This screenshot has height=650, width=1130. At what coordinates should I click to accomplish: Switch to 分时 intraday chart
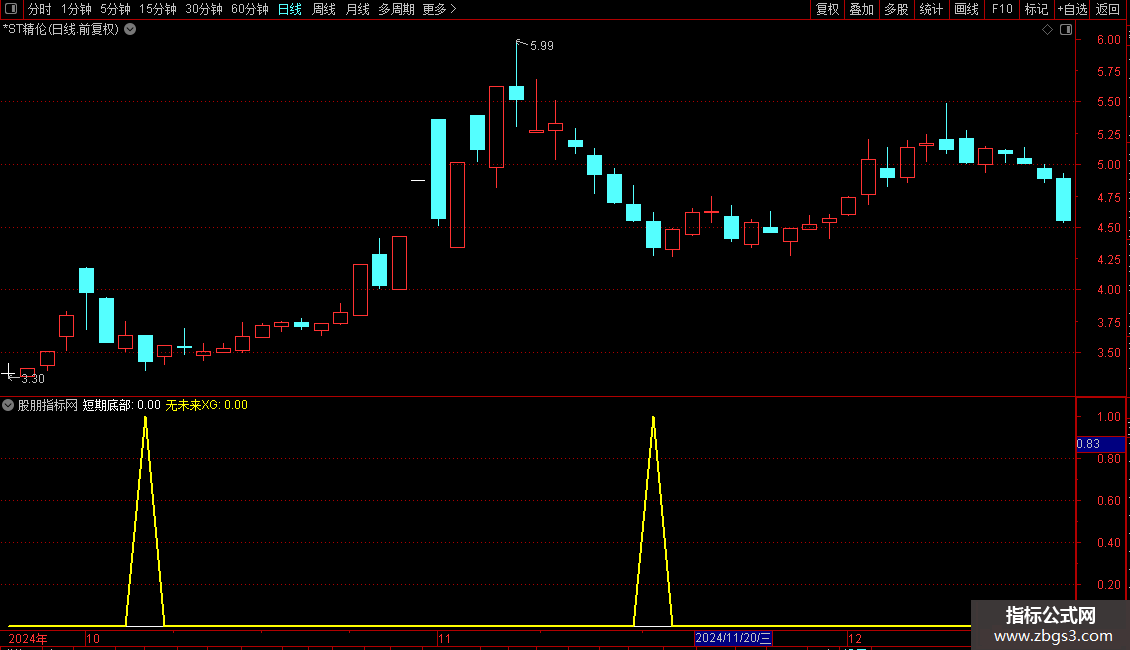[40, 9]
